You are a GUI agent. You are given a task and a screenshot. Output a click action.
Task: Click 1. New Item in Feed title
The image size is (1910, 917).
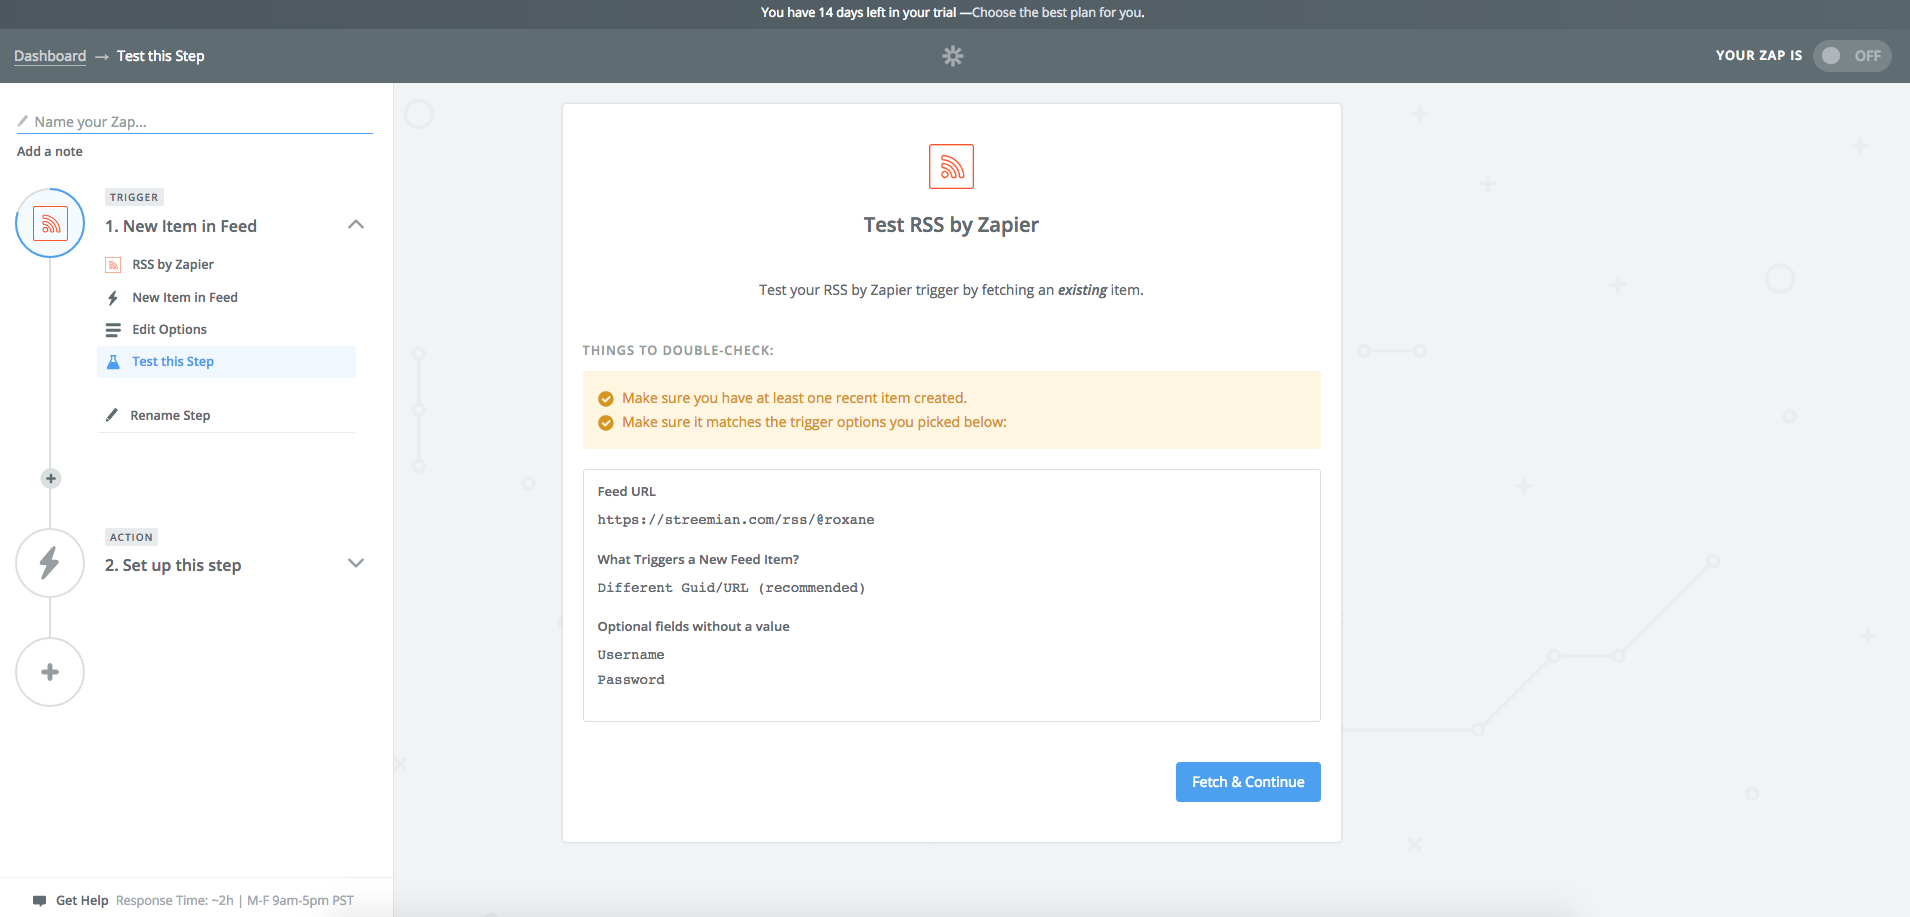point(181,226)
